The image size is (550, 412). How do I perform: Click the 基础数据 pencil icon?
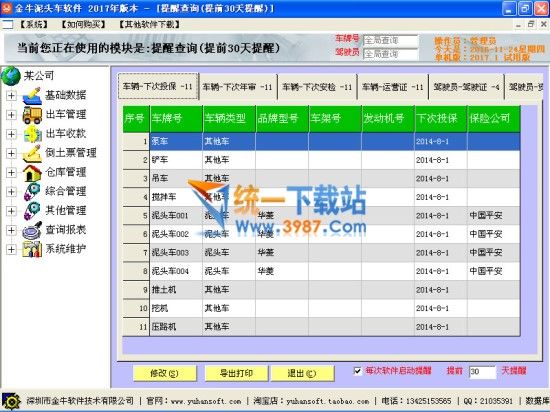32,95
